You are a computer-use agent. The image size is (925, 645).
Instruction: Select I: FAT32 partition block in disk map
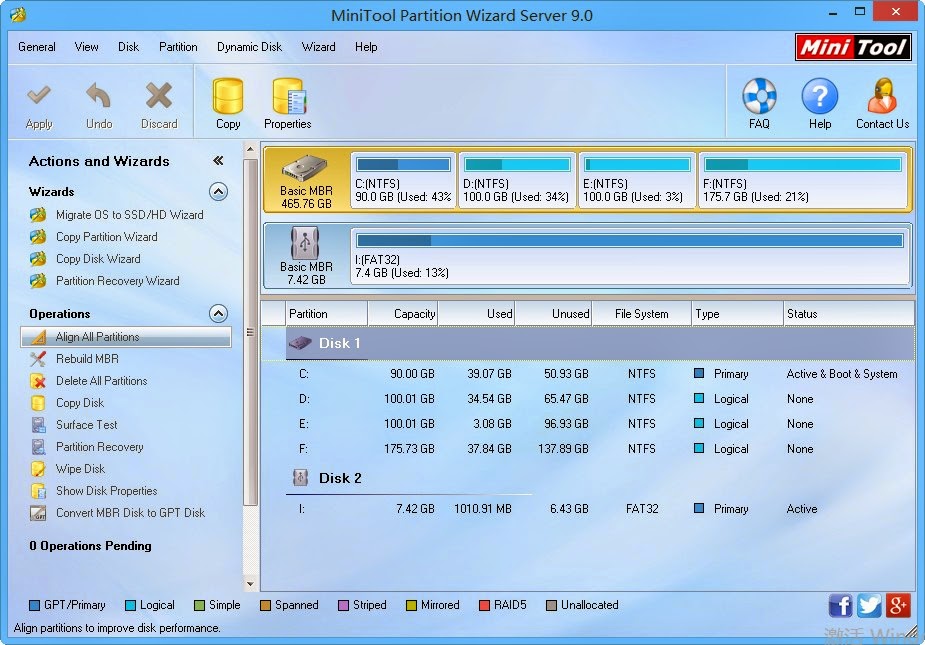[x=629, y=256]
